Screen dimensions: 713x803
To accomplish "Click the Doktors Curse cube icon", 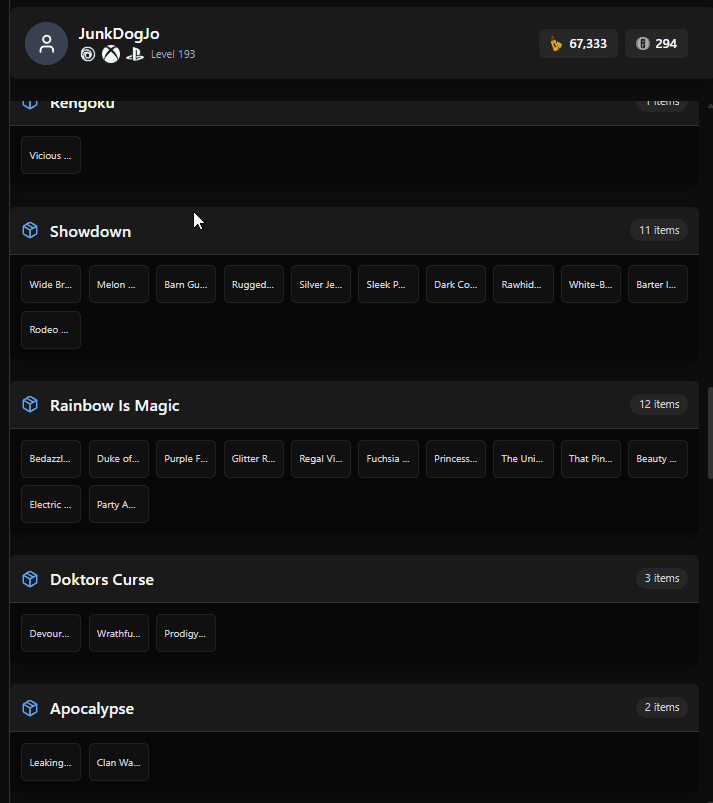I will (x=30, y=579).
